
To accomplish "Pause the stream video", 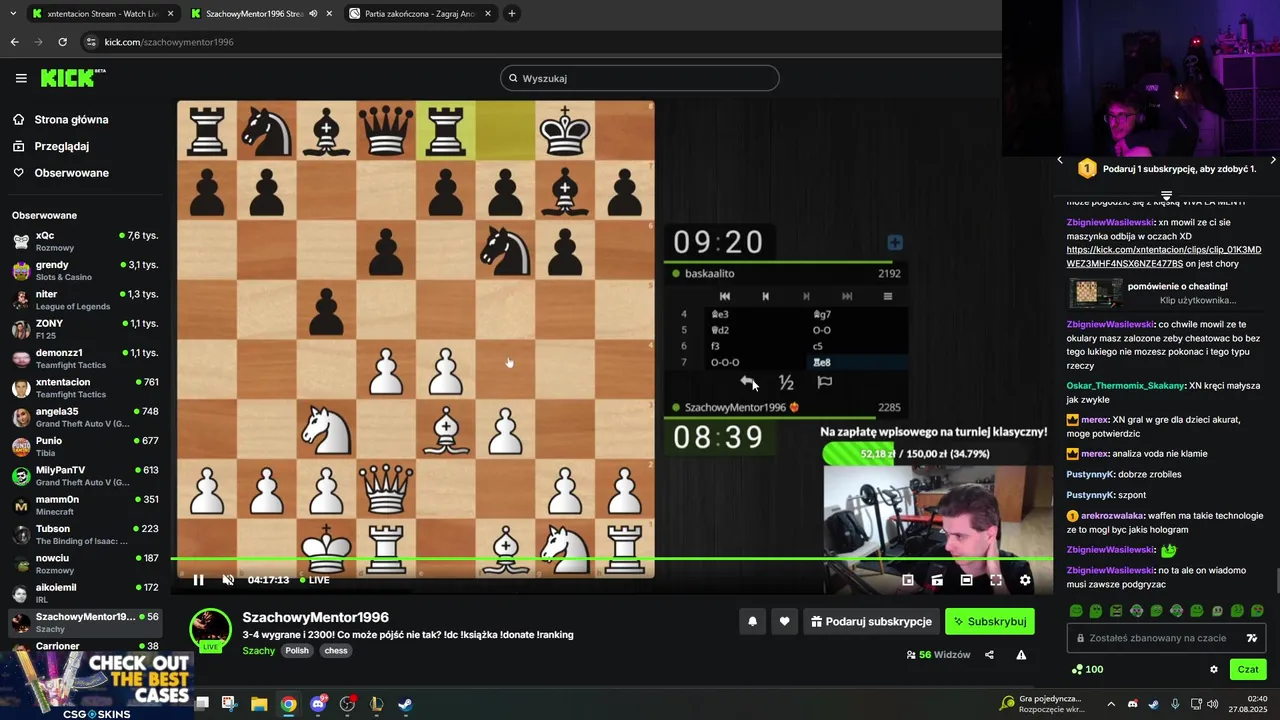I will (198, 580).
